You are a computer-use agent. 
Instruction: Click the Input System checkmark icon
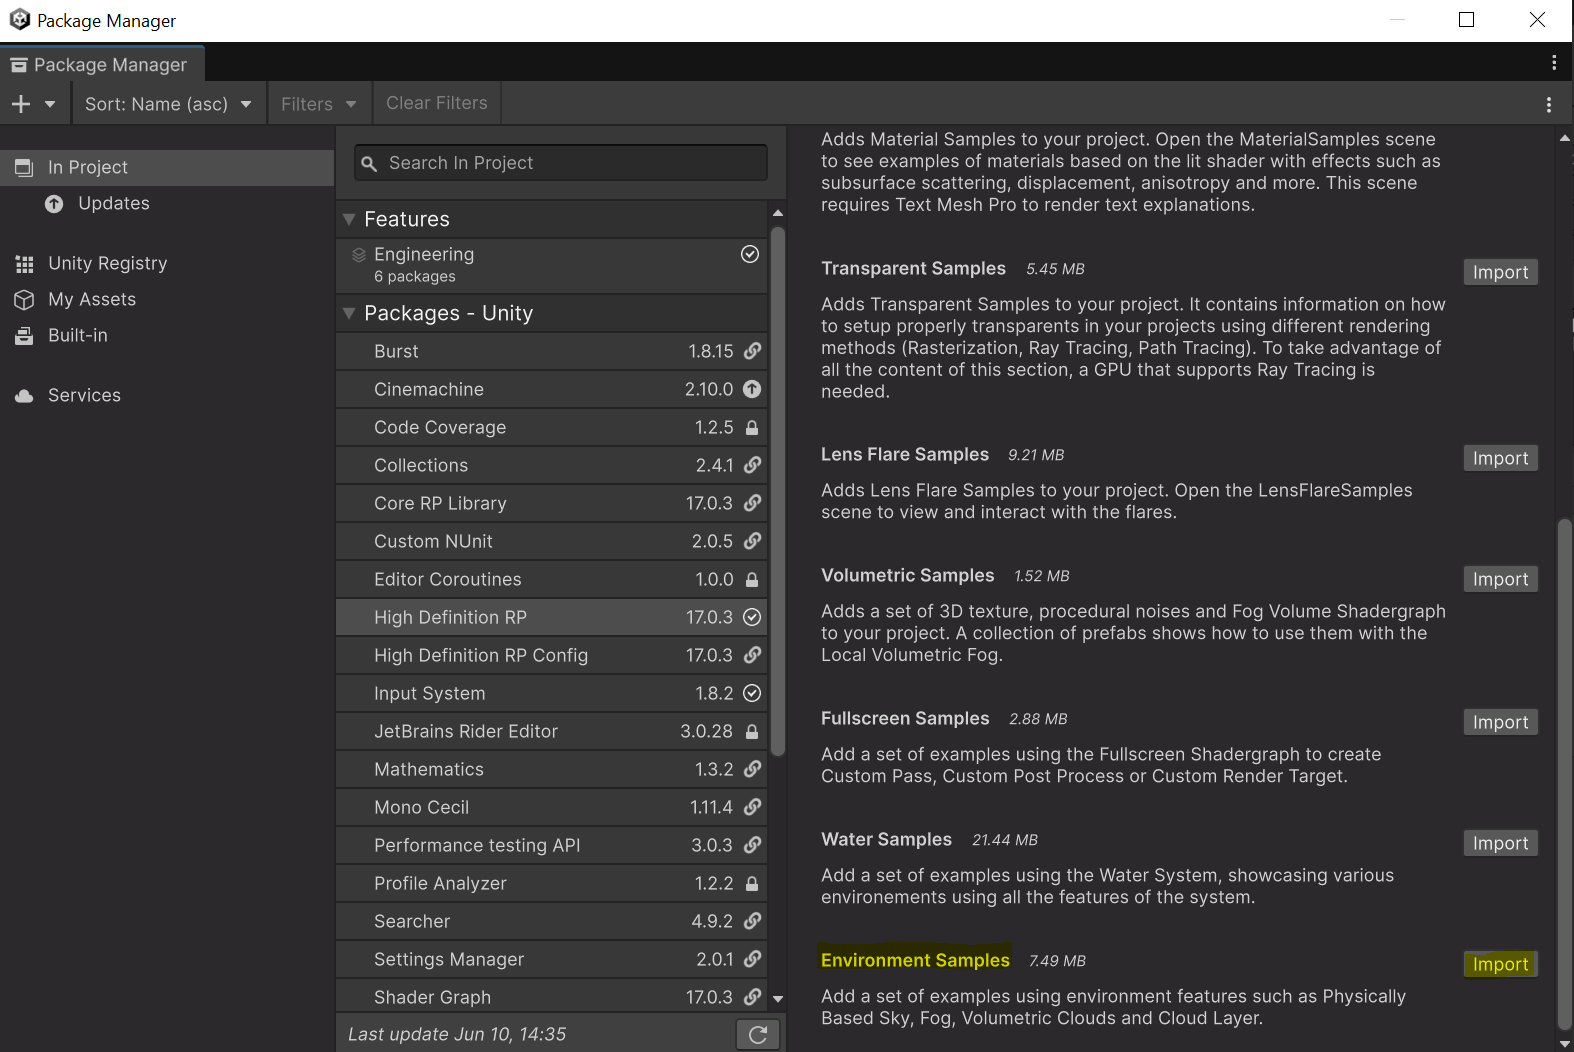click(x=752, y=693)
